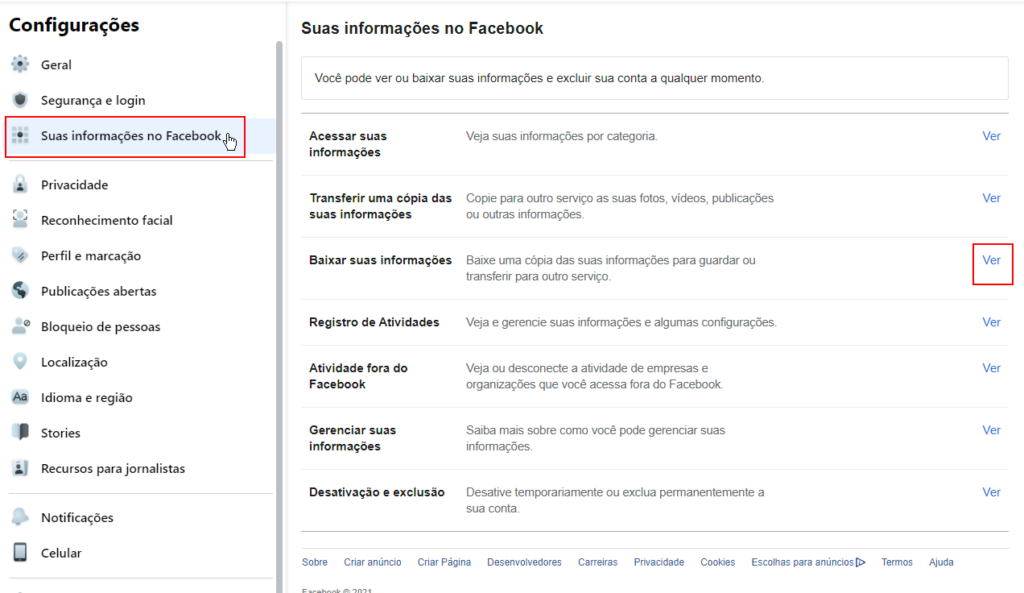Click Ver for Gerenciar suas informações
1024x593 pixels.
tap(991, 430)
